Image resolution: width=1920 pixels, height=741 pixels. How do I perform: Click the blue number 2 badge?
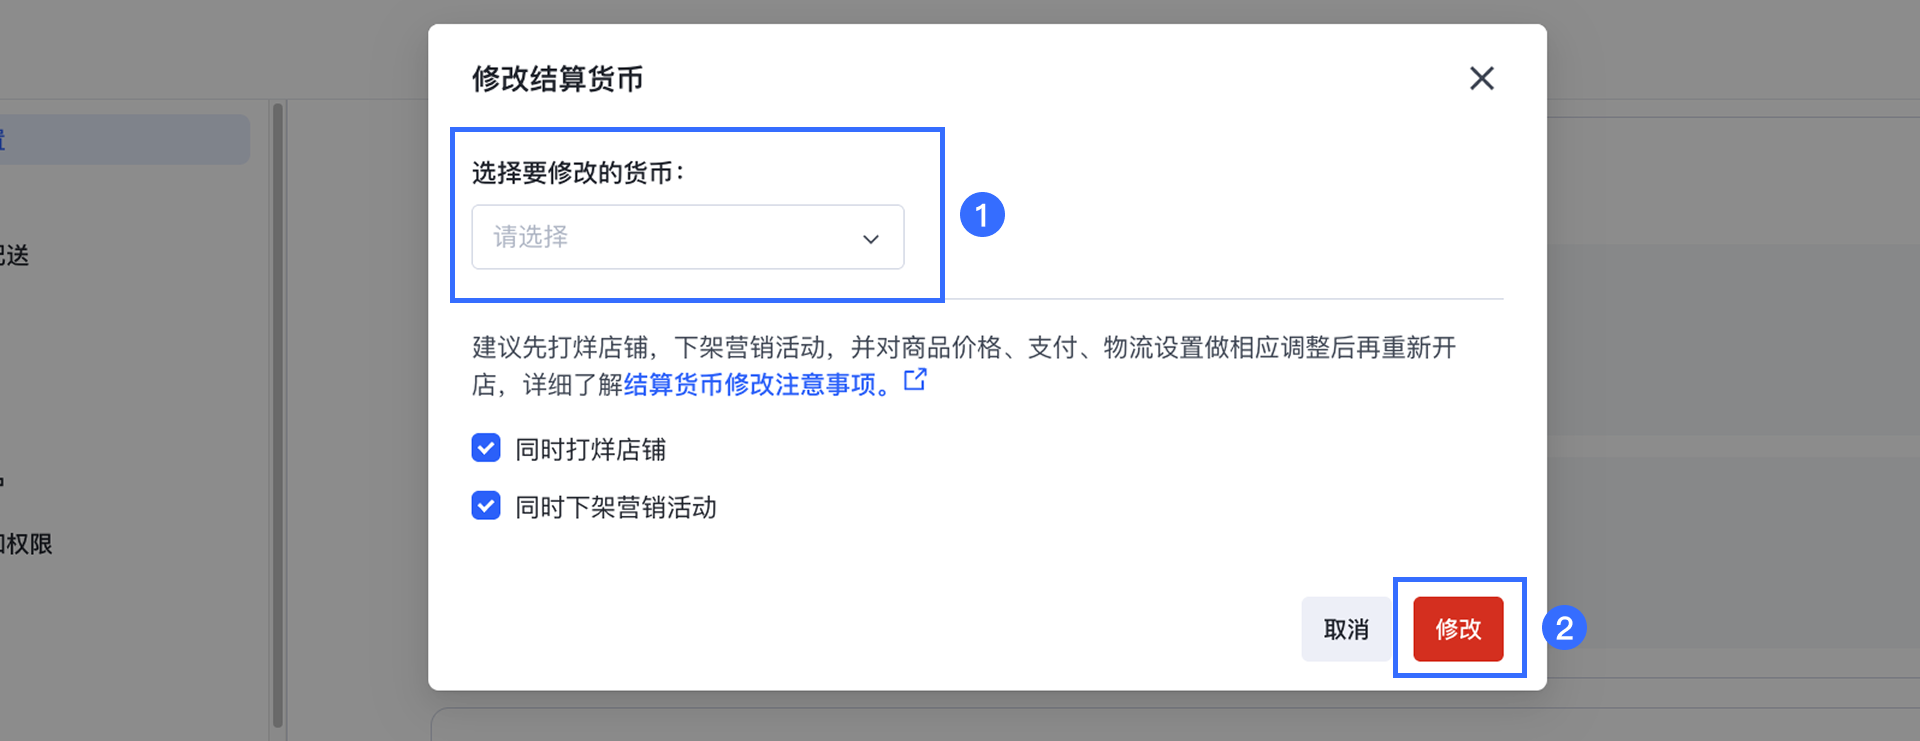pos(1564,628)
